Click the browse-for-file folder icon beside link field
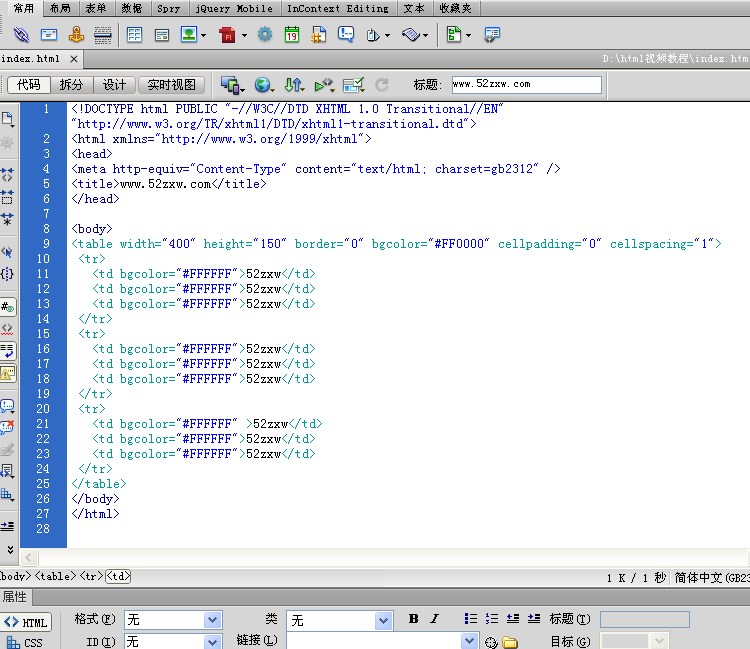 click(x=510, y=642)
